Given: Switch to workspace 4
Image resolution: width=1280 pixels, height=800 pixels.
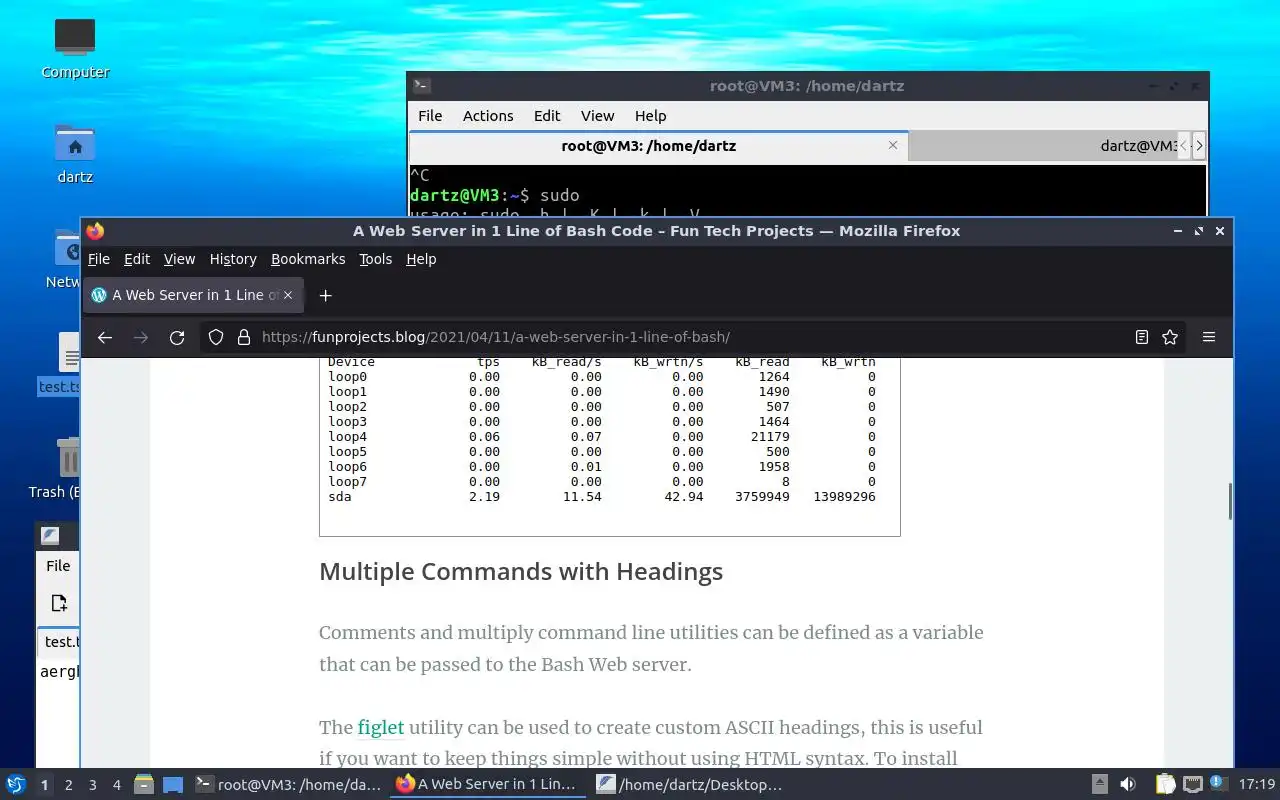Looking at the screenshot, I should point(116,785).
